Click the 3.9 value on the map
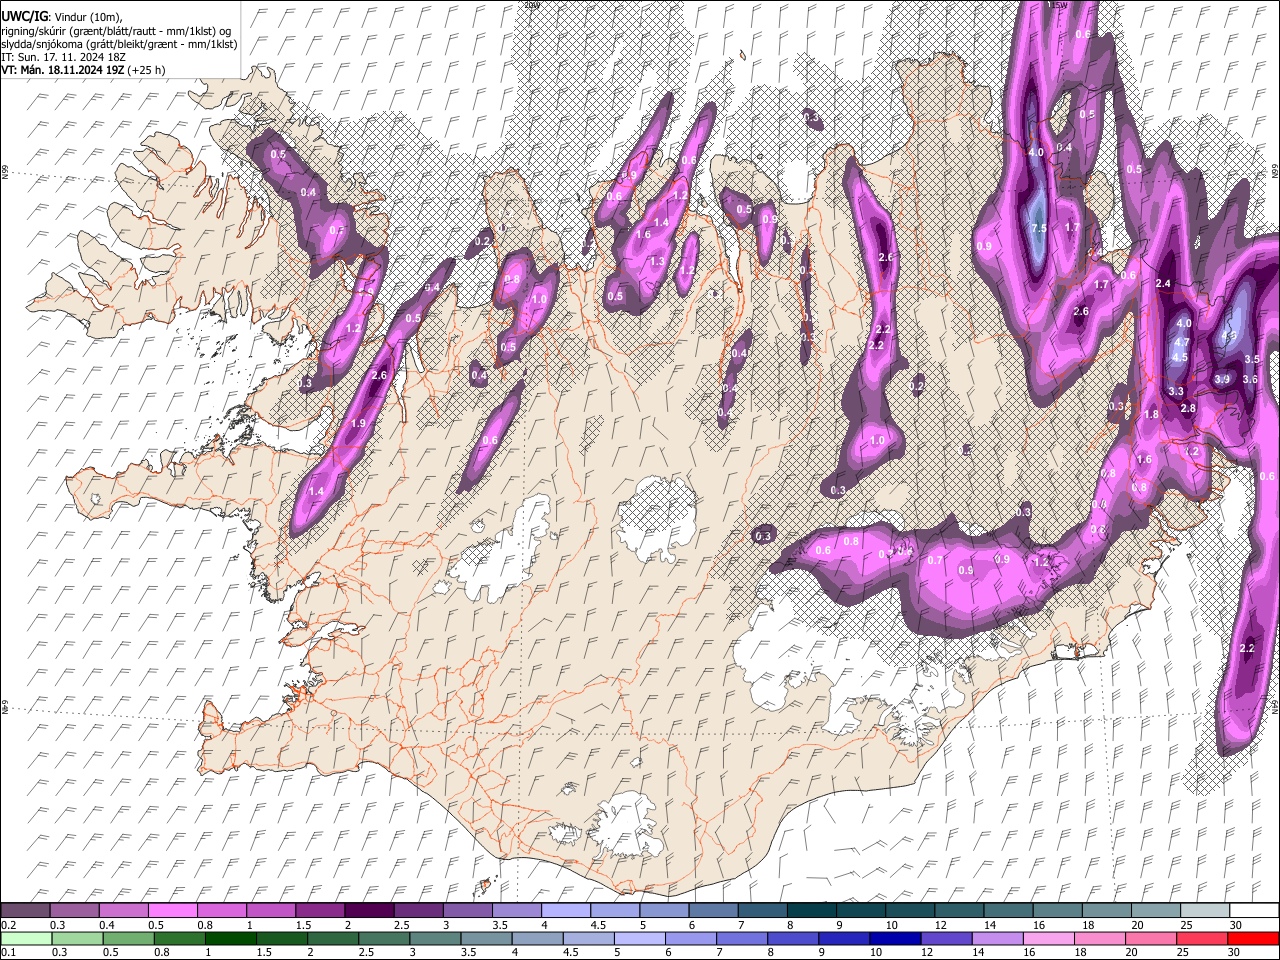This screenshot has width=1280, height=960. coord(1222,379)
